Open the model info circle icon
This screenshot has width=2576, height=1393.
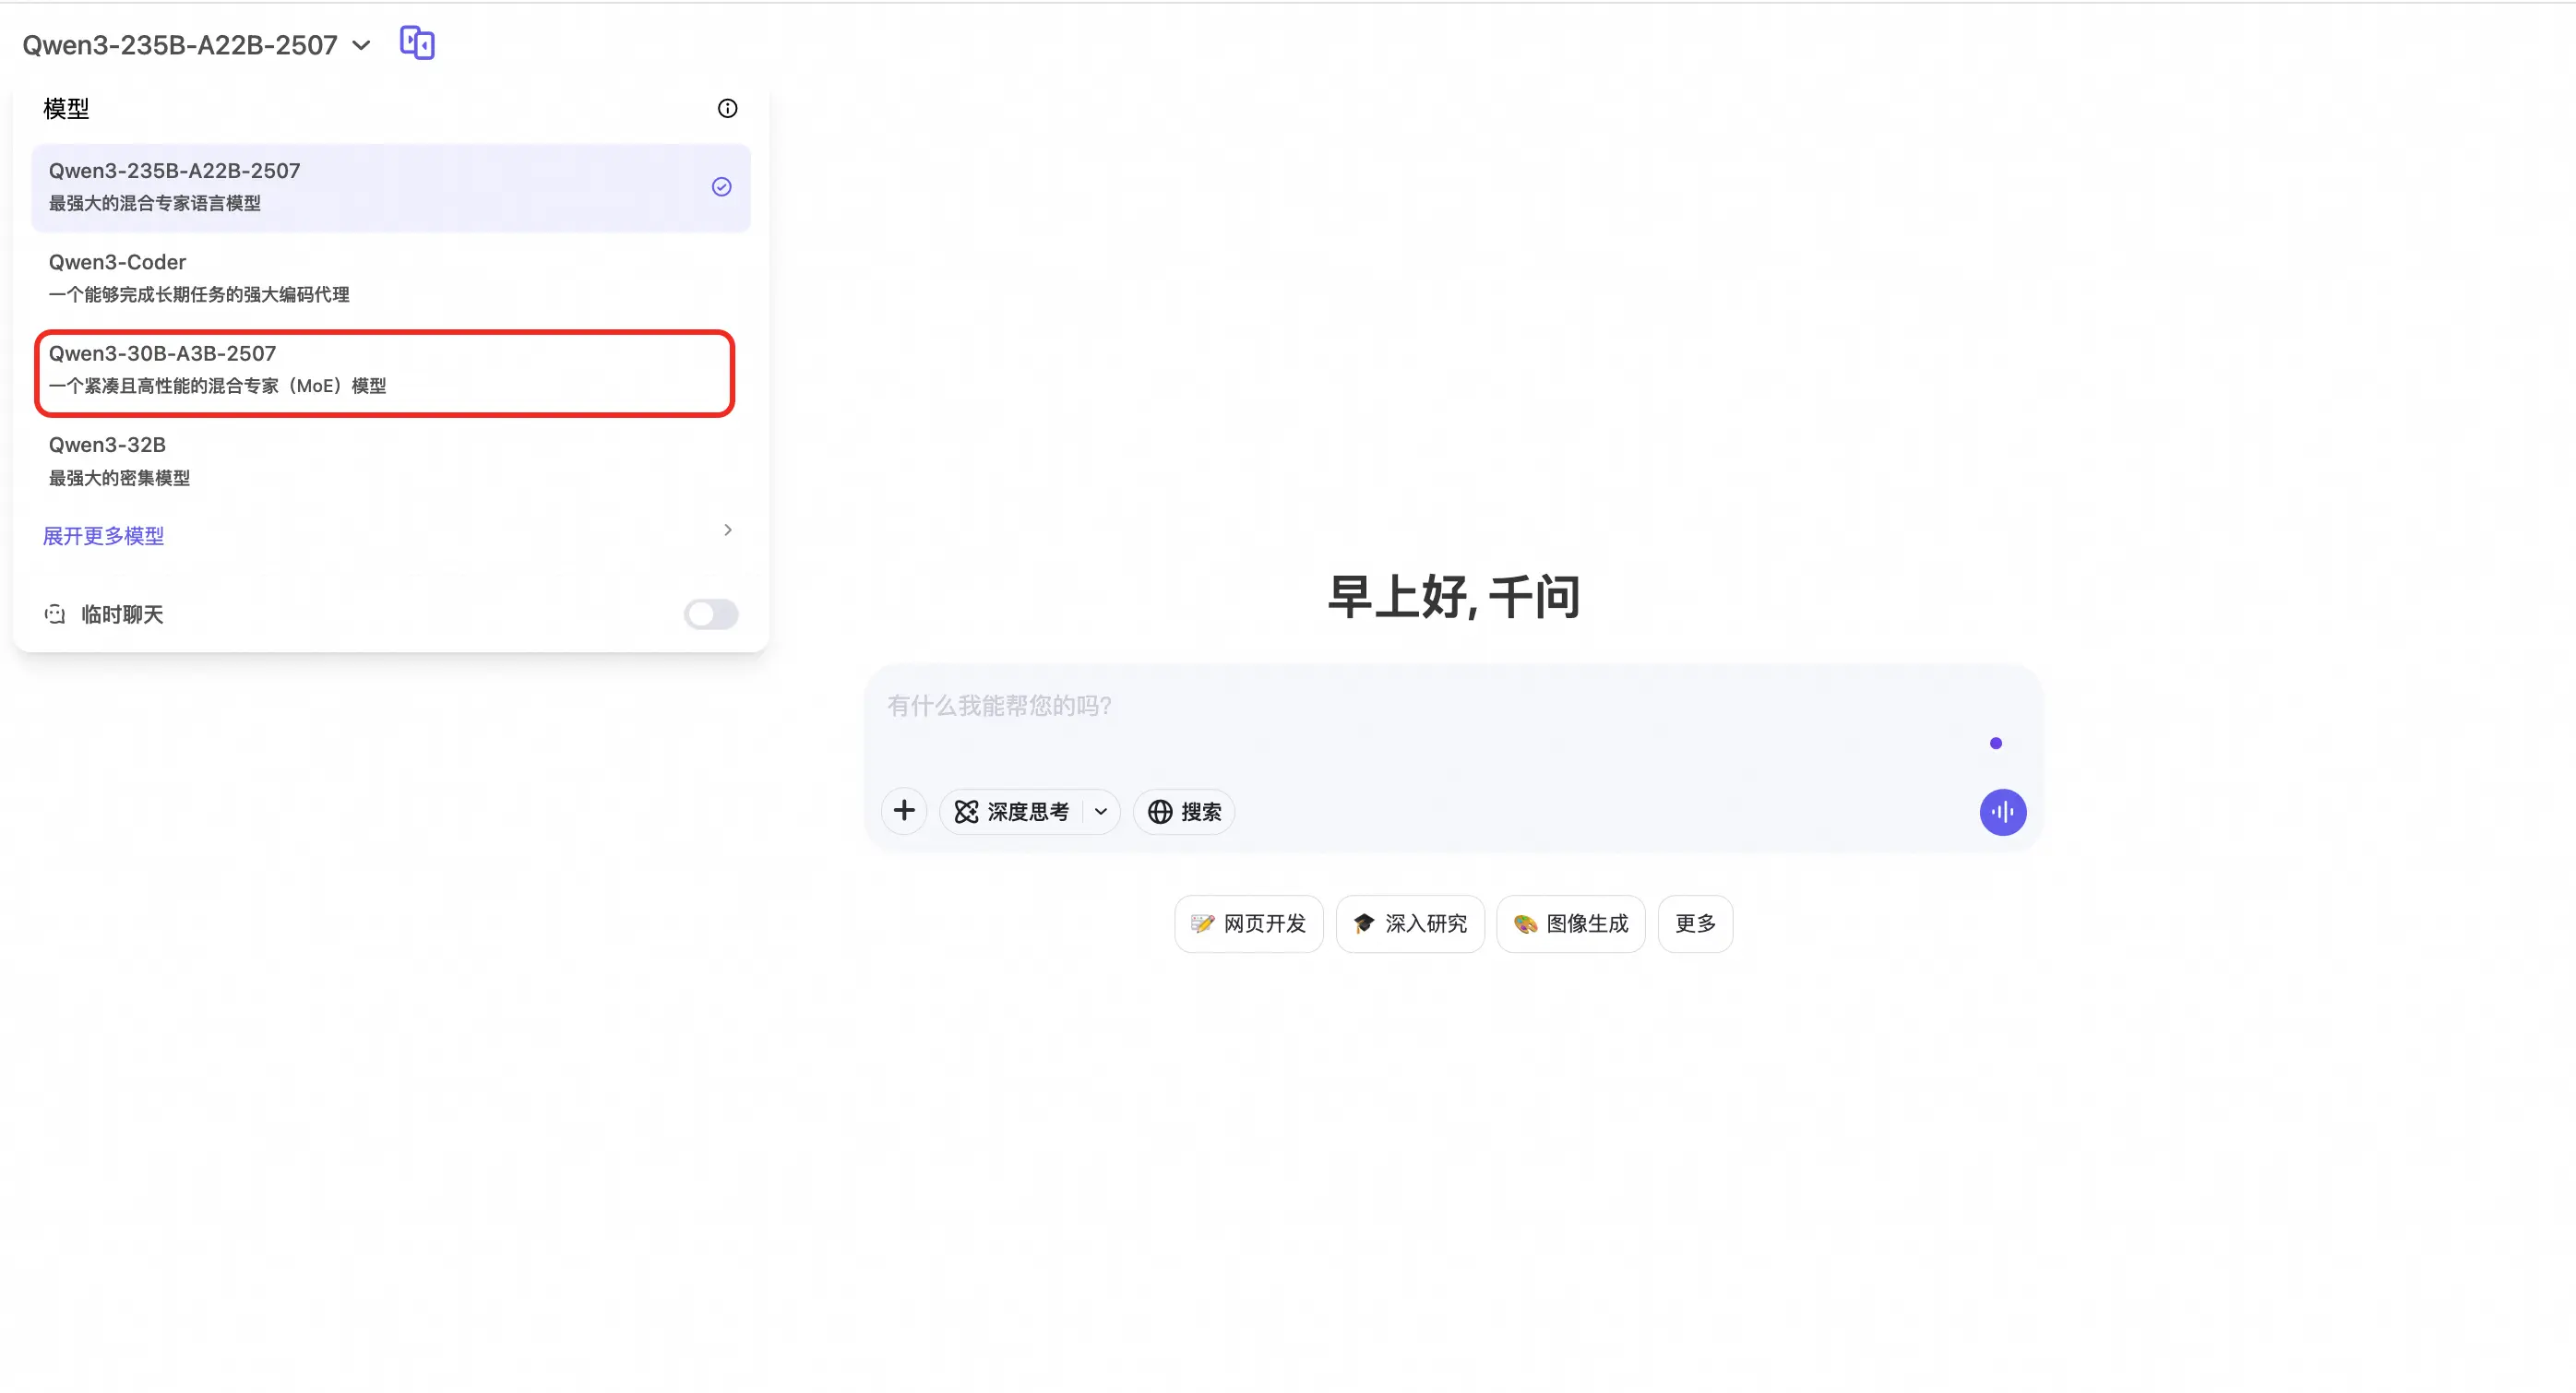click(x=727, y=108)
